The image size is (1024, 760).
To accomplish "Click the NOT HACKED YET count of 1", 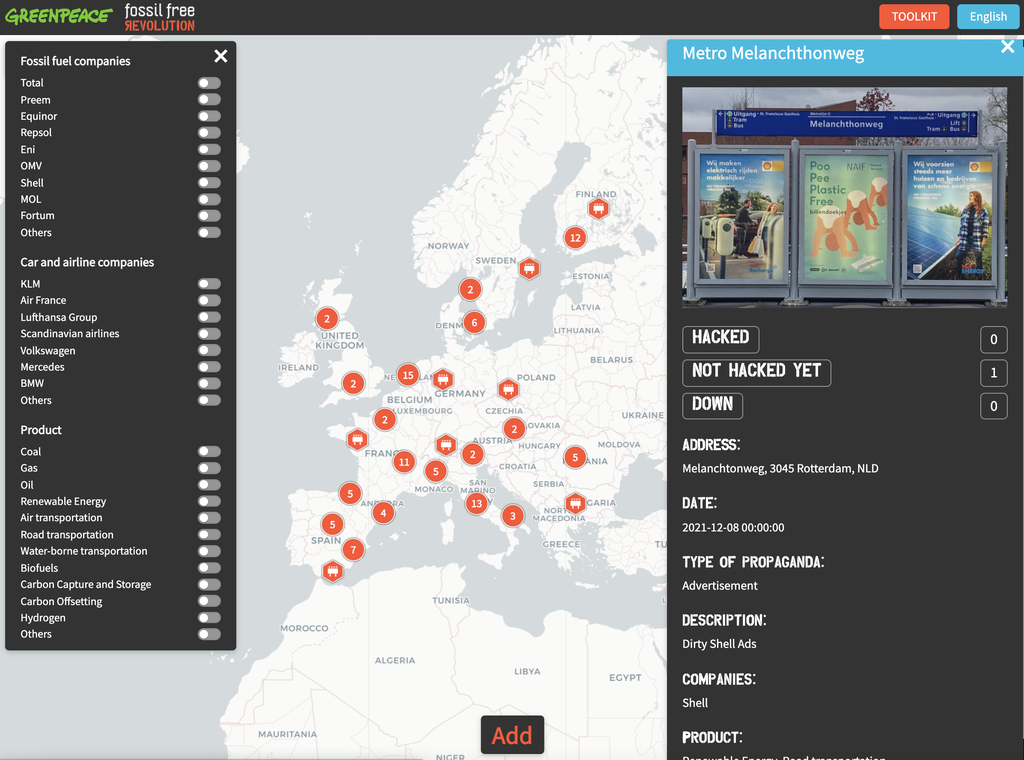I will point(993,373).
